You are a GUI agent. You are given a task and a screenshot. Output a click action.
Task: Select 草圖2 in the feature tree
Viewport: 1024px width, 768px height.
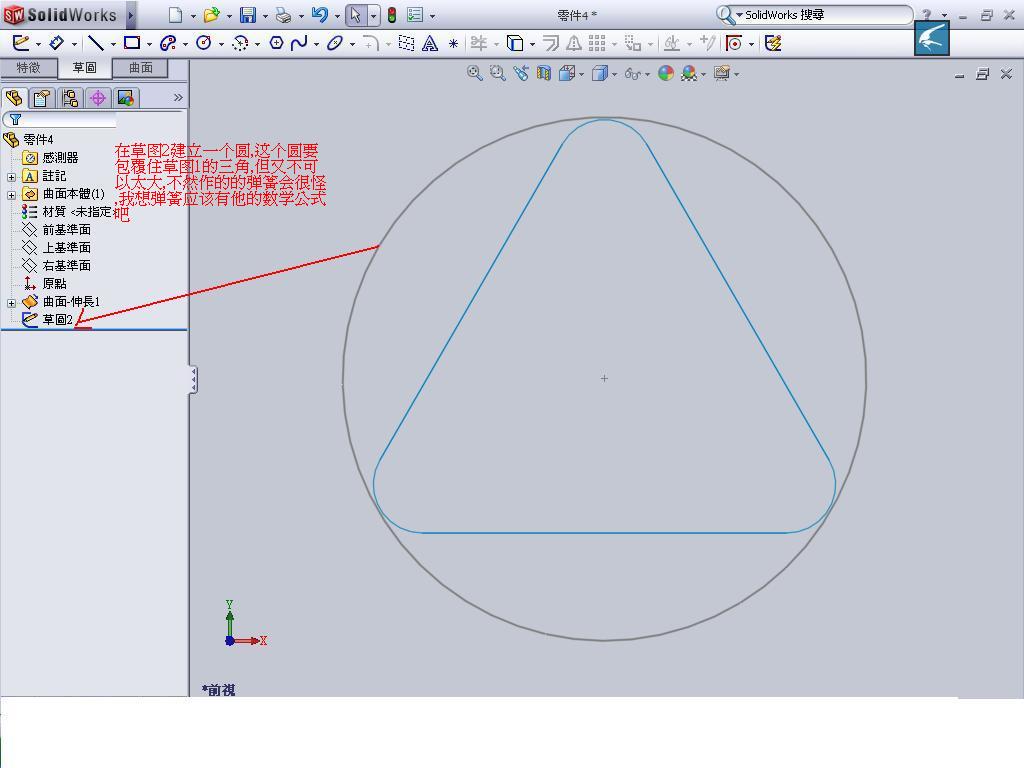coord(57,319)
